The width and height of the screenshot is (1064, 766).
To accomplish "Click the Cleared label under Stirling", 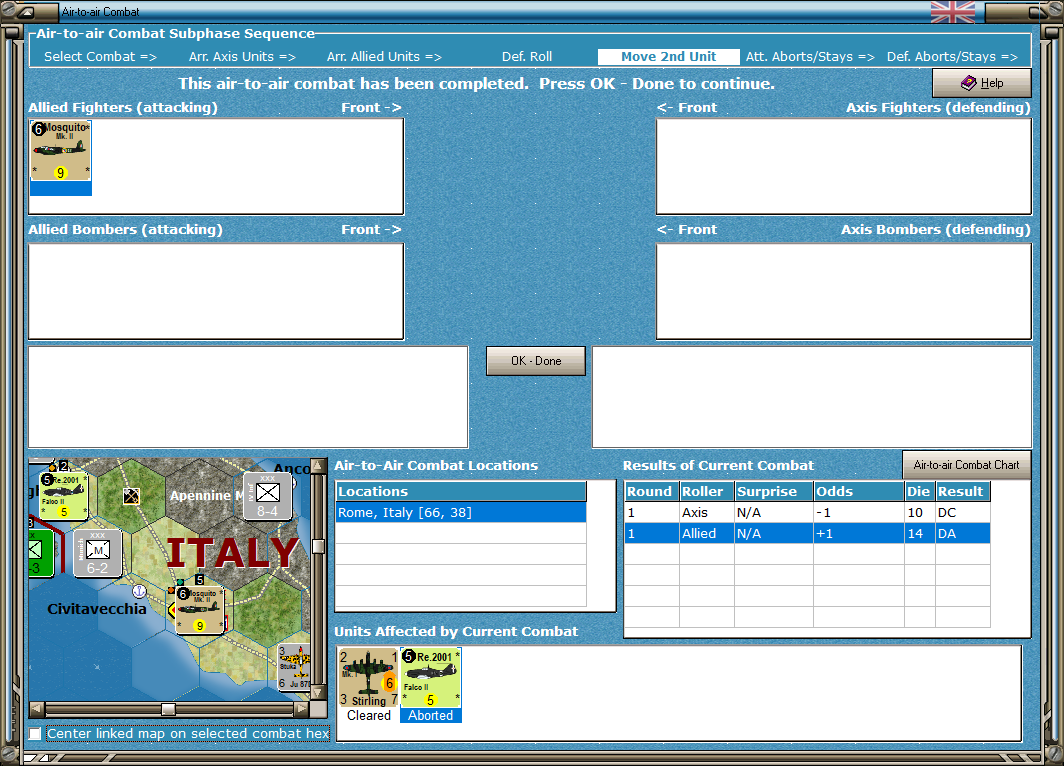I will (368, 715).
